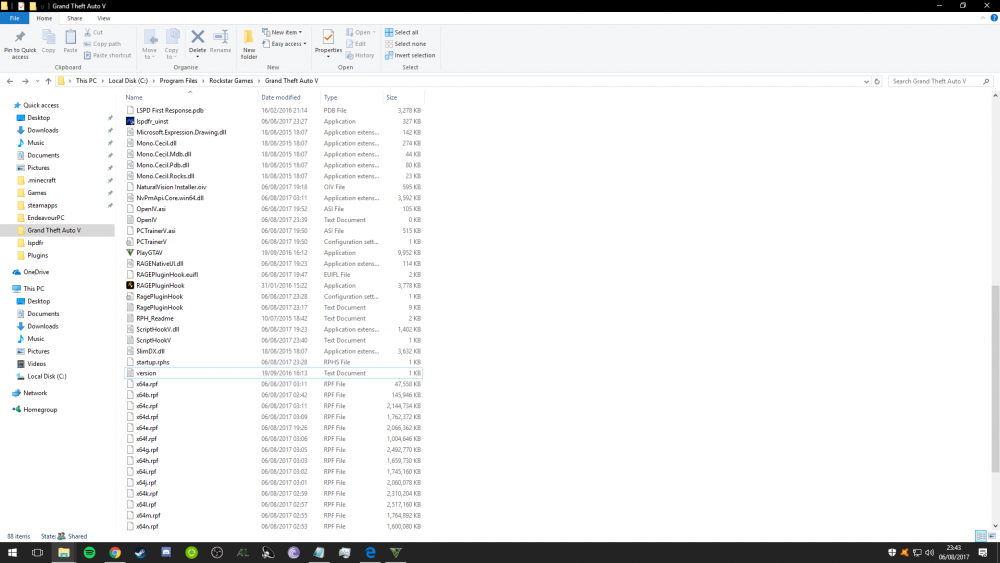Select the OpenIV.asi file

274,208
